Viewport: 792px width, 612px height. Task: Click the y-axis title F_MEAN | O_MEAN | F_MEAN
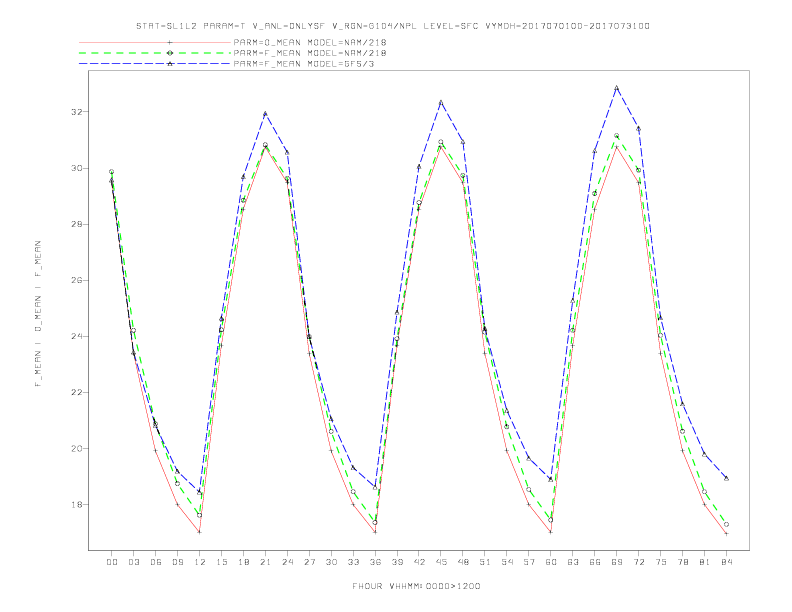[x=38, y=314]
